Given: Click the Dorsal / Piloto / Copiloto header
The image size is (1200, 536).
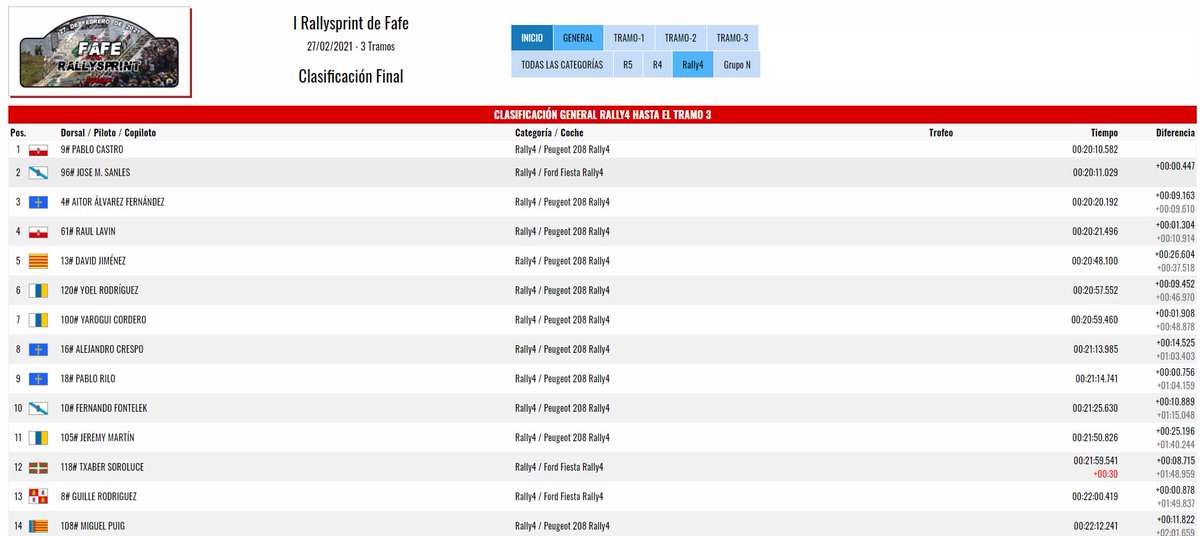Looking at the screenshot, I should (x=108, y=133).
